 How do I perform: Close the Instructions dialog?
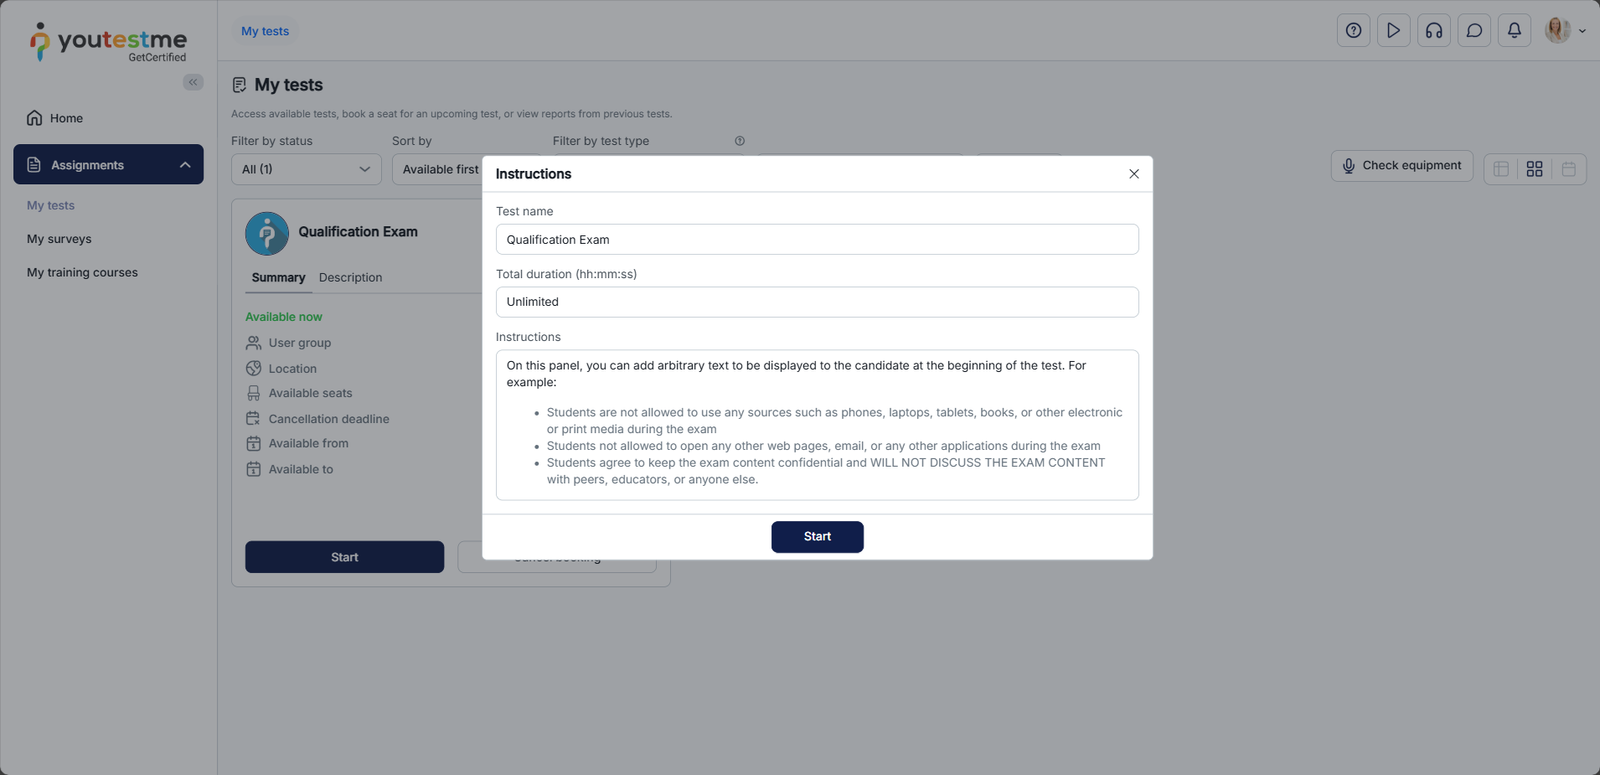click(1134, 174)
